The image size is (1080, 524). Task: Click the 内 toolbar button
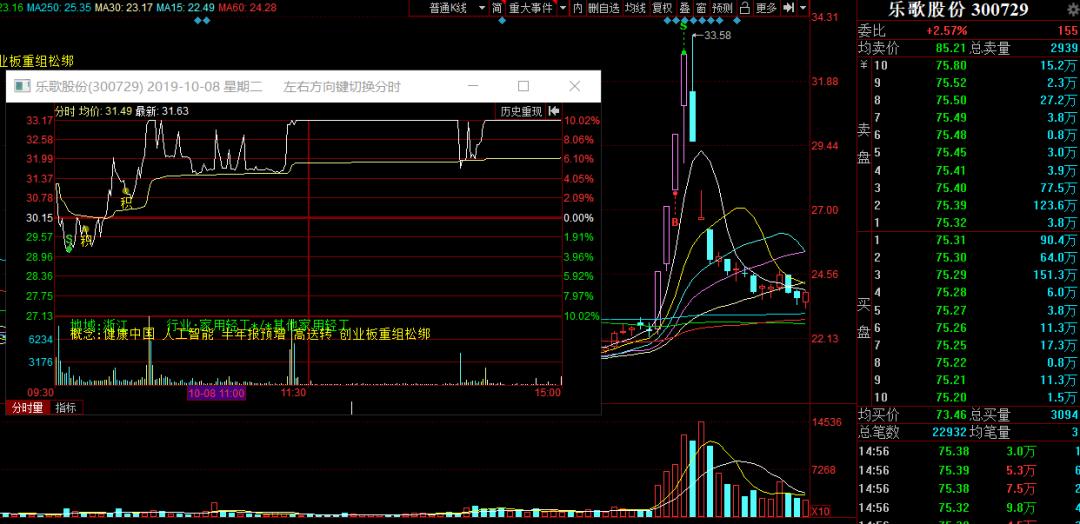coord(577,8)
